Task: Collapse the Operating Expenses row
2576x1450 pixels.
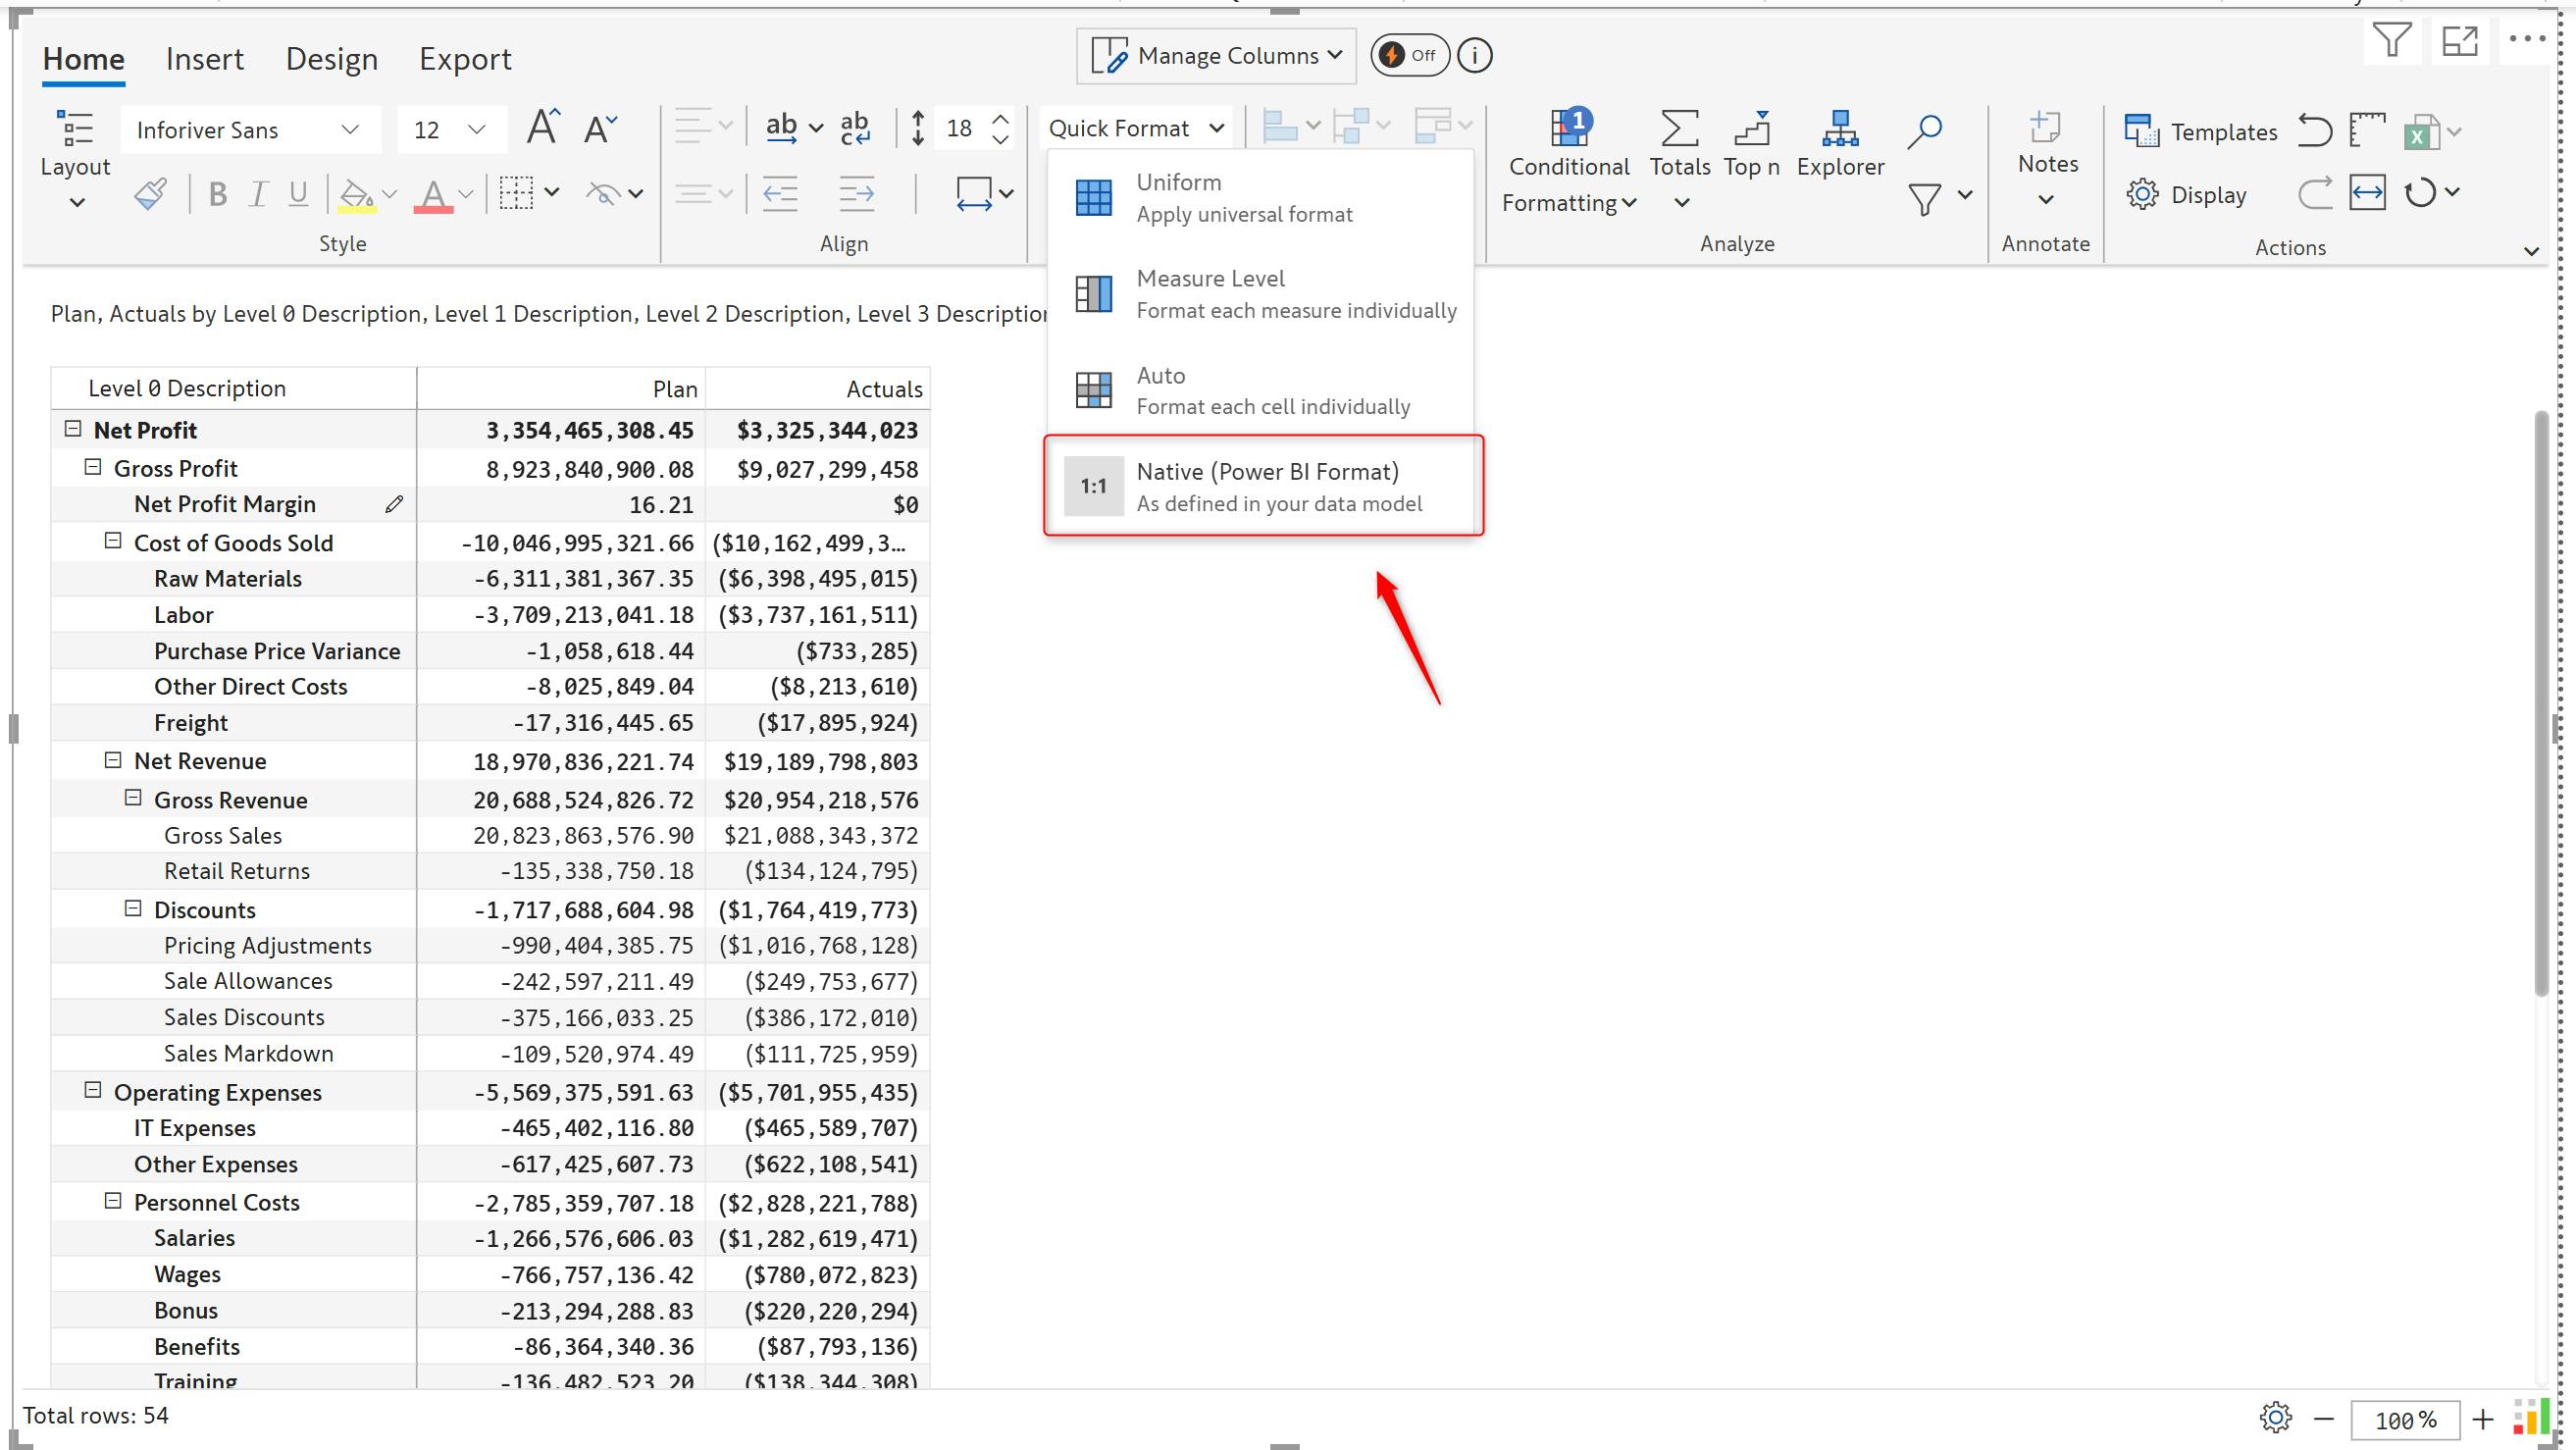Action: click(93, 1090)
